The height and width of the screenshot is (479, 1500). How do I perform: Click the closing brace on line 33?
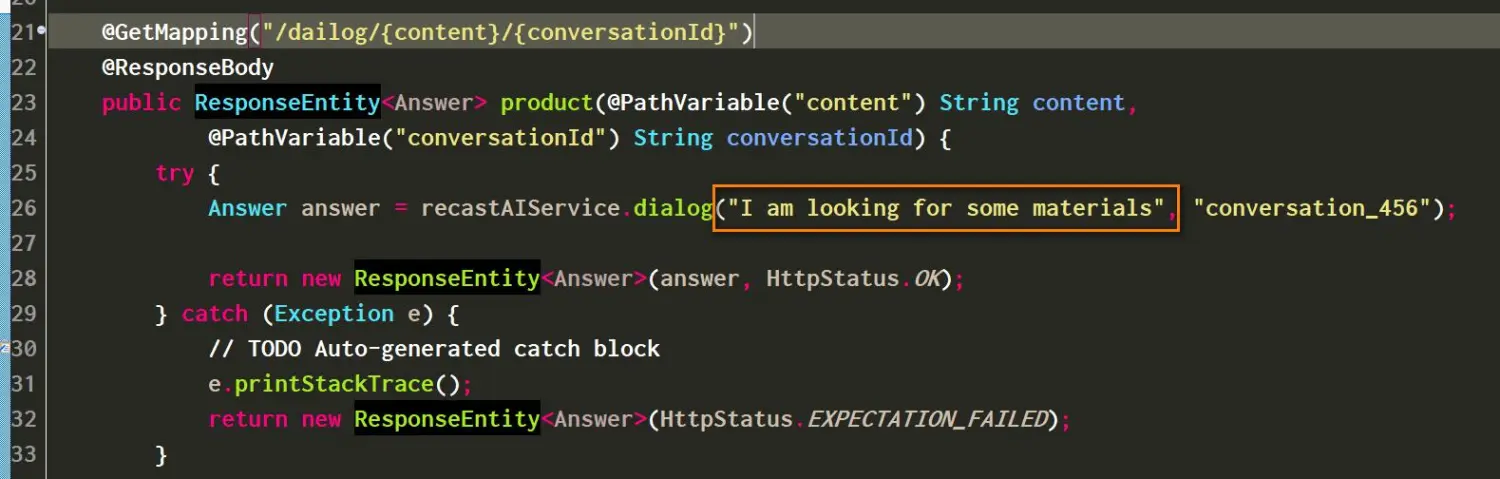(161, 454)
